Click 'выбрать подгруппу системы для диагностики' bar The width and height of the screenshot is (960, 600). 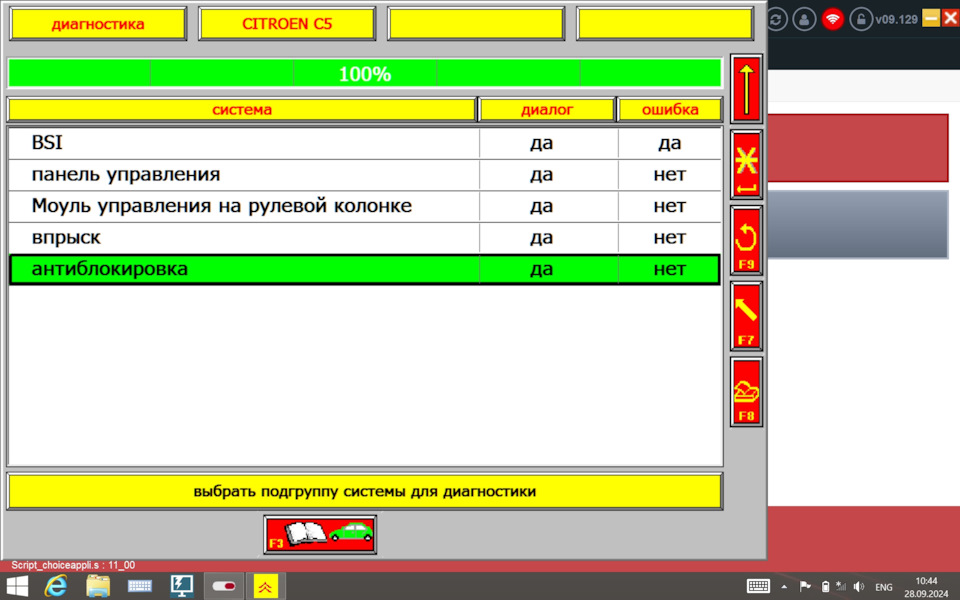365,491
